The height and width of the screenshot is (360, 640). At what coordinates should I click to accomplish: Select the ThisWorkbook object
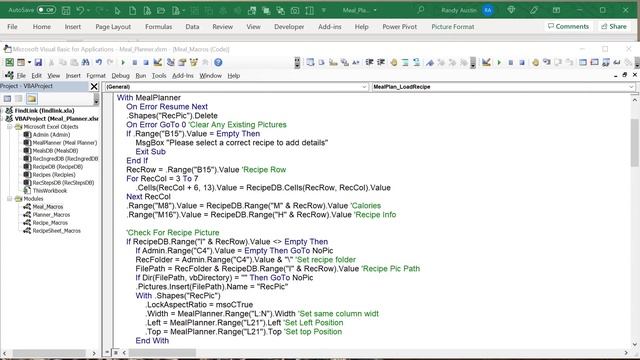point(49,191)
